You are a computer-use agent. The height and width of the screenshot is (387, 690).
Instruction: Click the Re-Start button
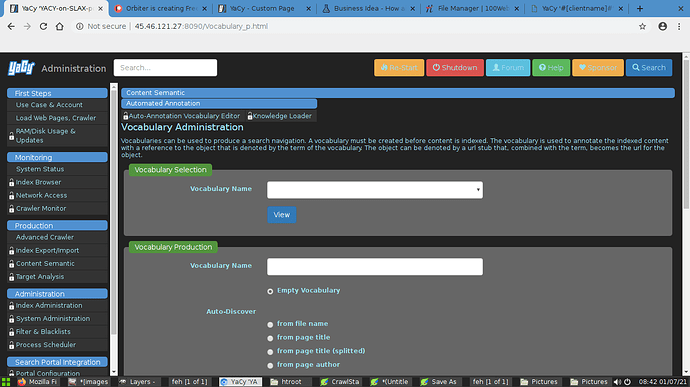[x=399, y=68]
